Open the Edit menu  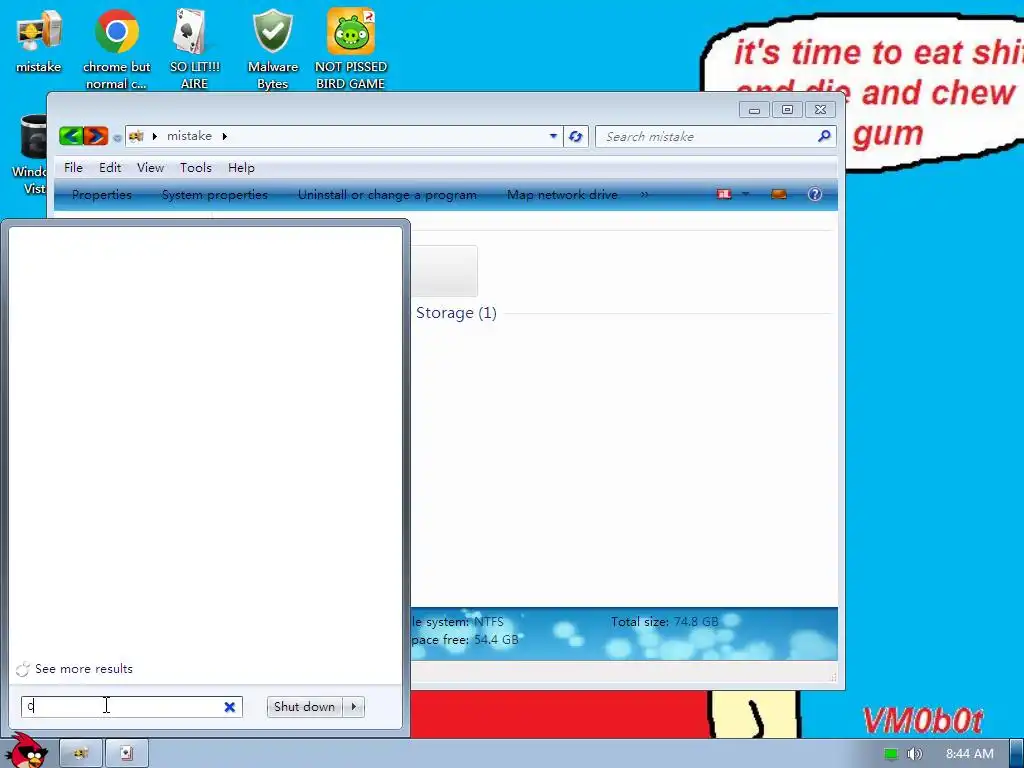click(110, 168)
